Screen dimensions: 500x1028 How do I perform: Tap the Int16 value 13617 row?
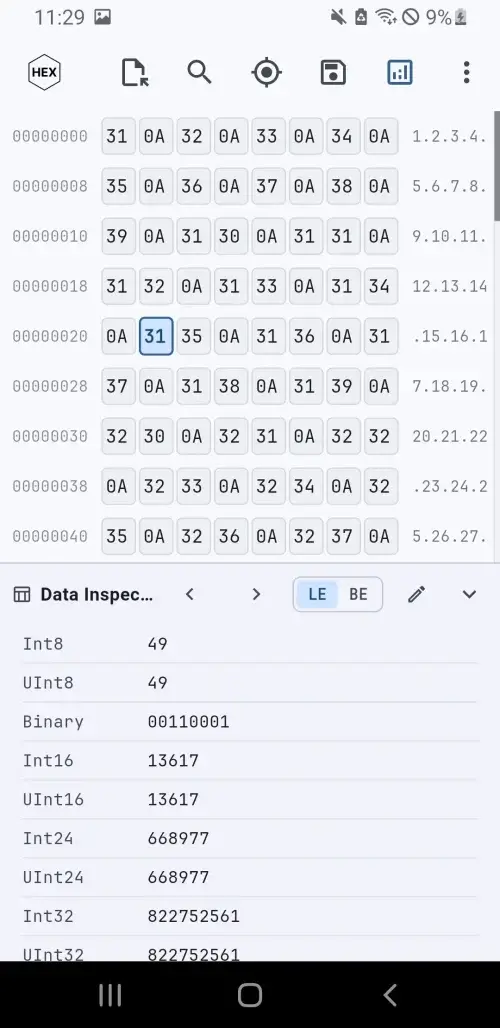(250, 761)
